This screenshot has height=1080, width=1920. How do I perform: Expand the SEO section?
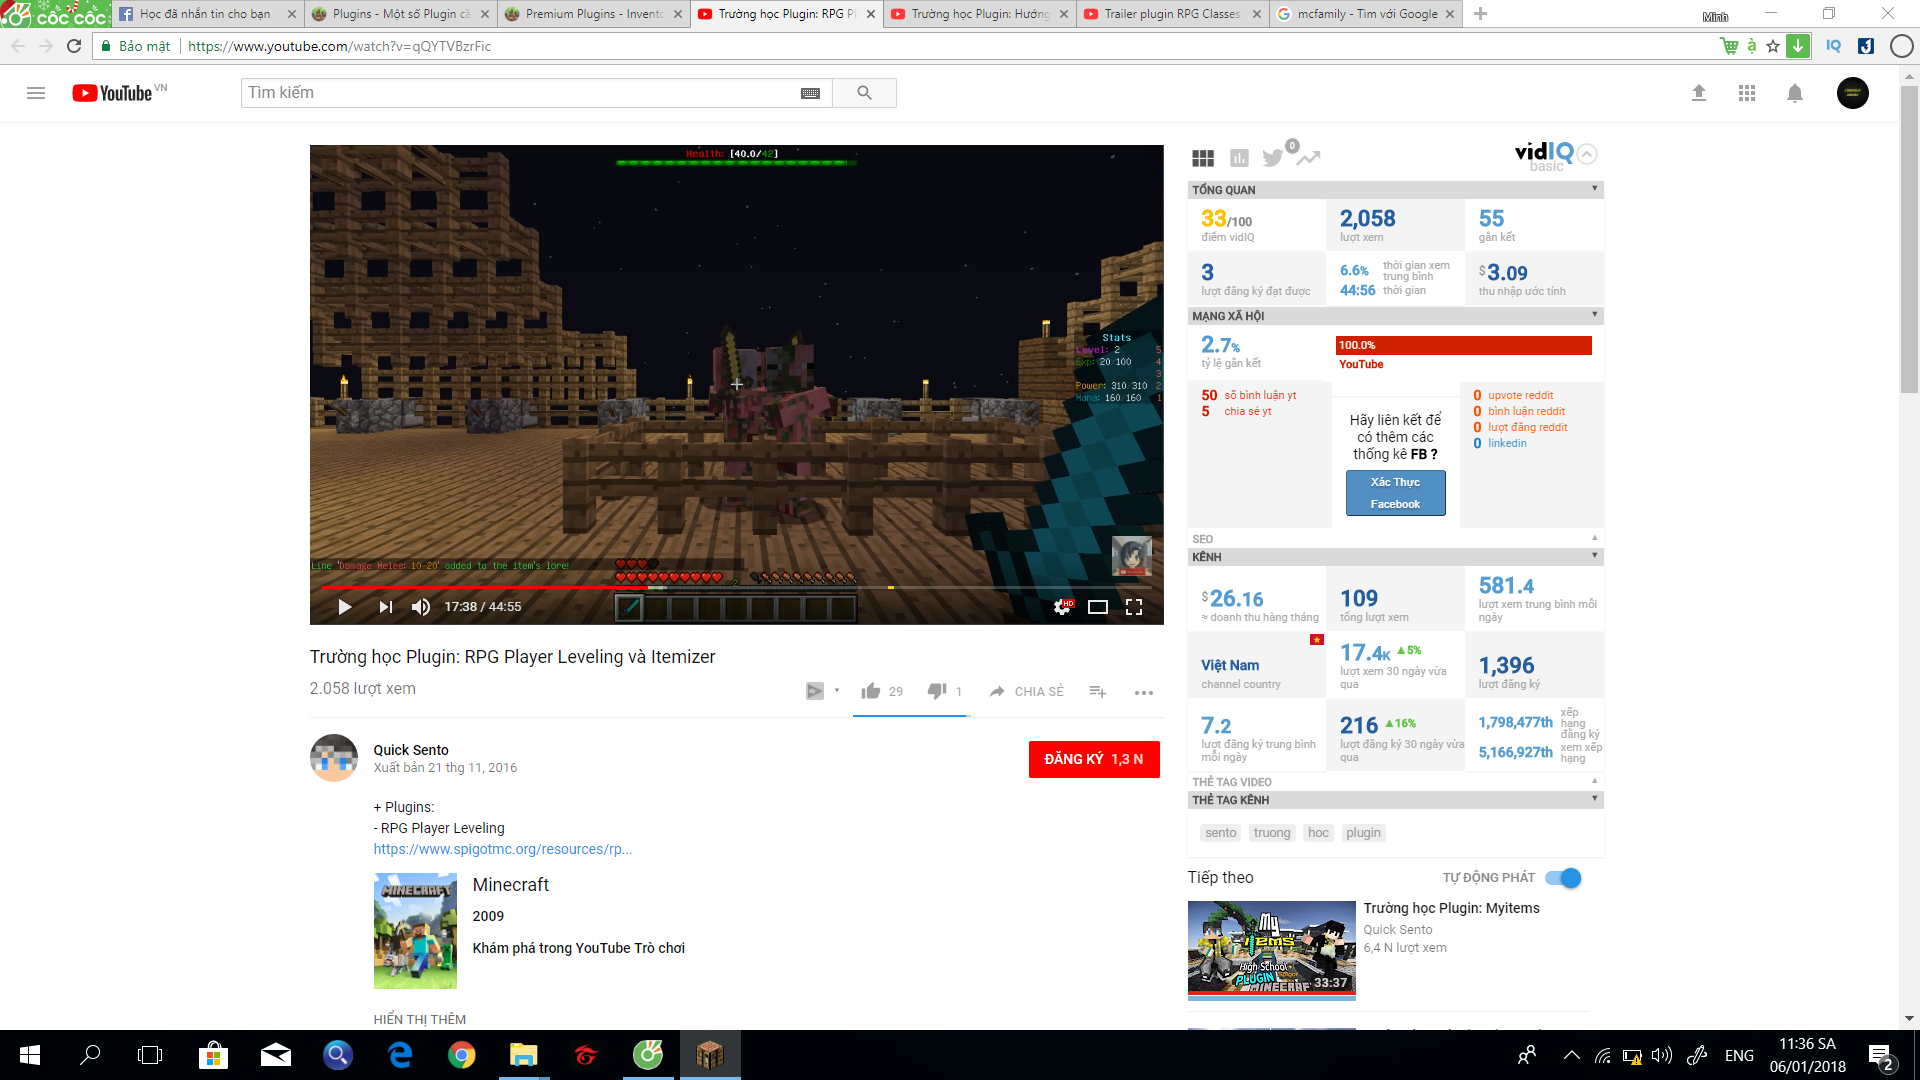pyautogui.click(x=1595, y=538)
